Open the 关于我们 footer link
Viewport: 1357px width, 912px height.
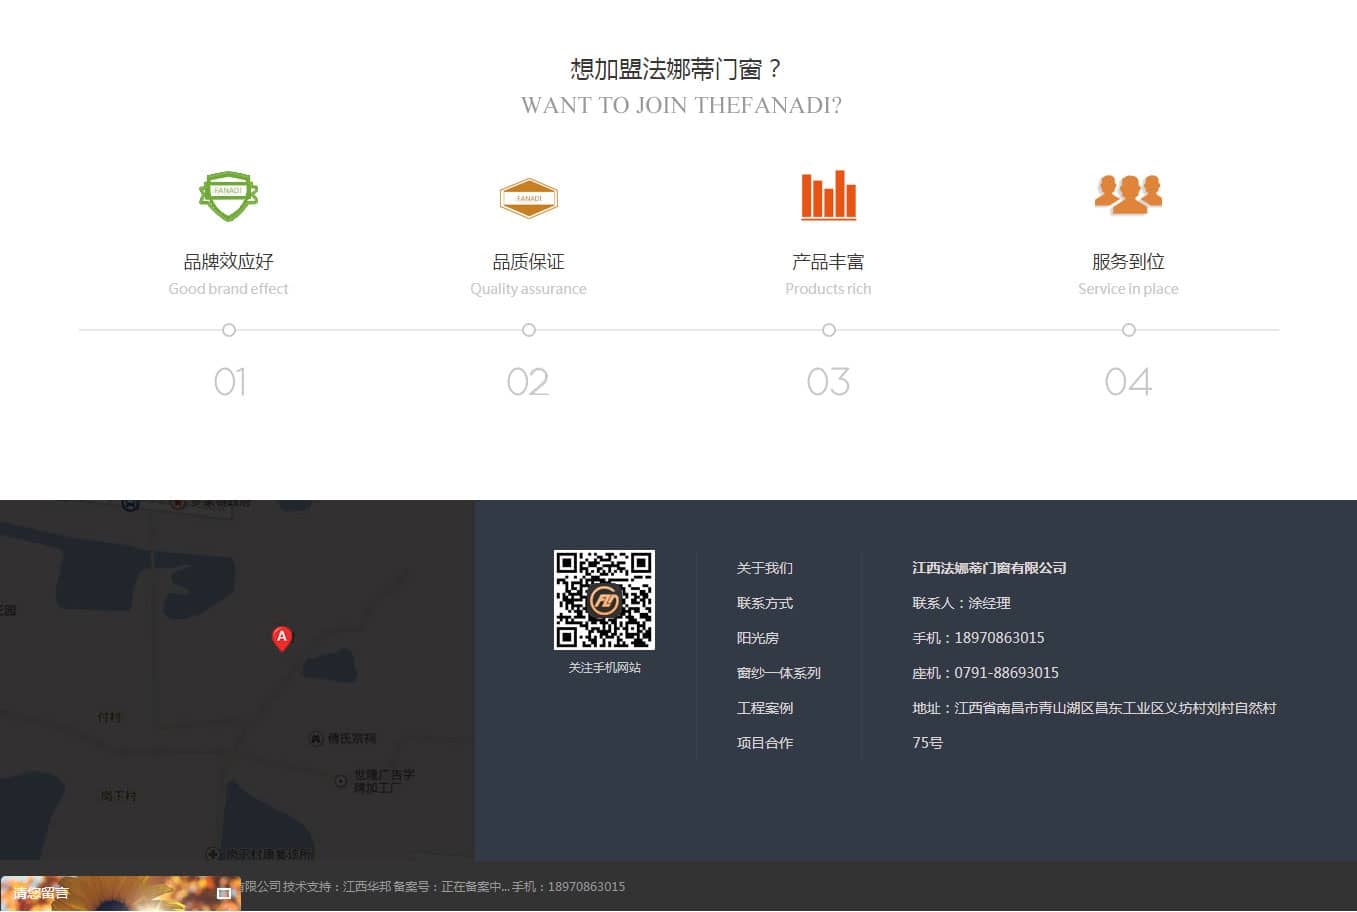click(764, 568)
